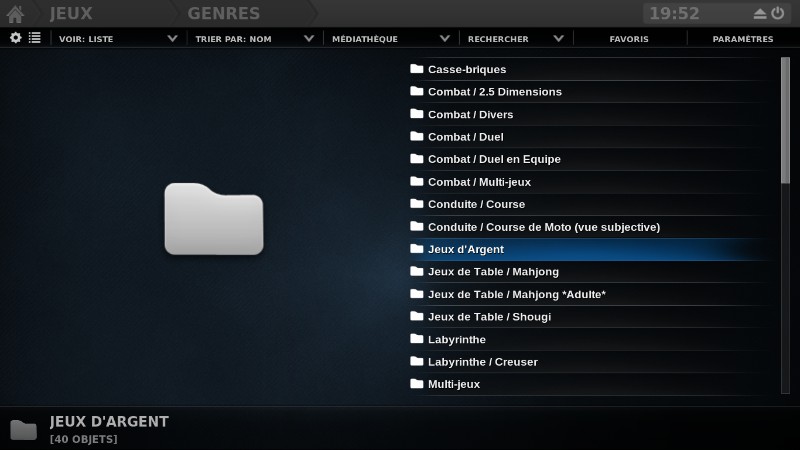Click the folder icon of Combat / Divers
This screenshot has height=450, width=800.
[x=417, y=113]
